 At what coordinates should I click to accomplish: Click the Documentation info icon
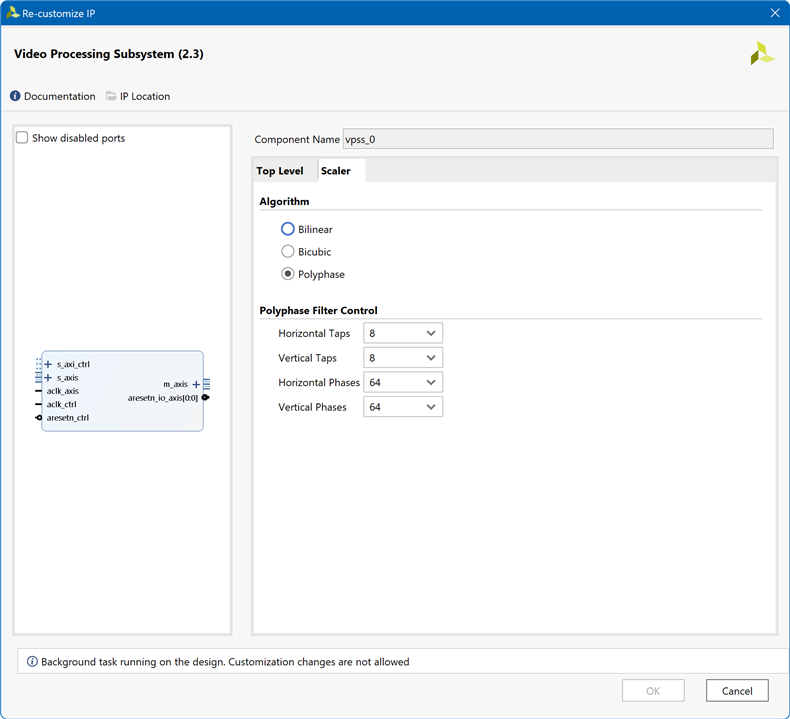(15, 96)
